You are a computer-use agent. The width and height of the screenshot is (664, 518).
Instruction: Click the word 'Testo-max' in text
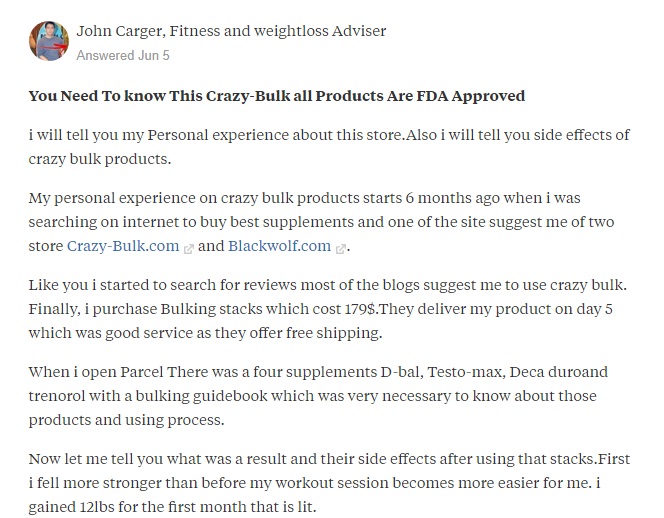(465, 372)
